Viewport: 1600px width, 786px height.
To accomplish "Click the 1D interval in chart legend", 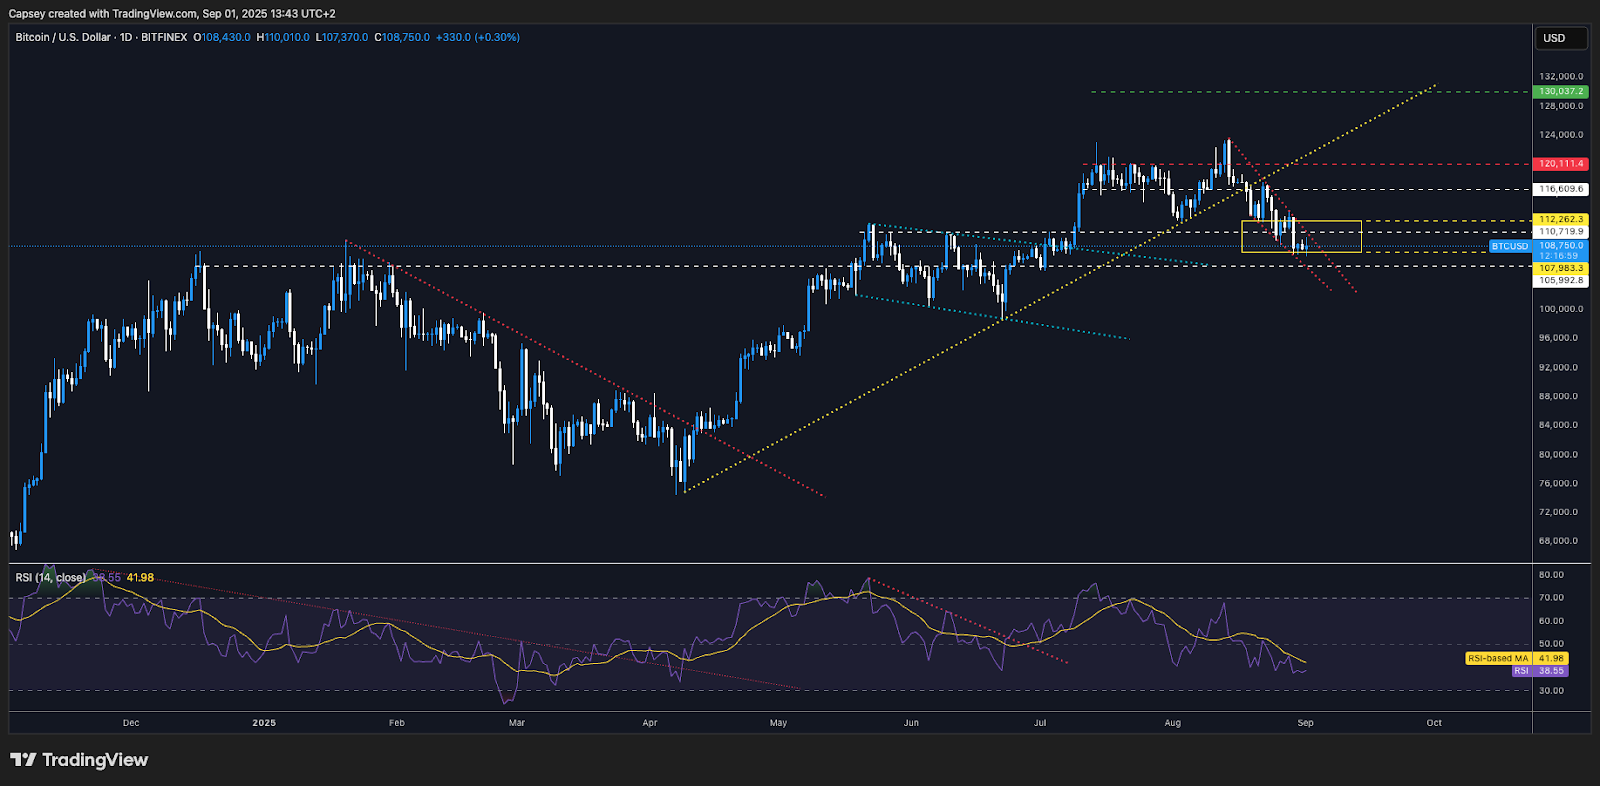I will tap(126, 37).
